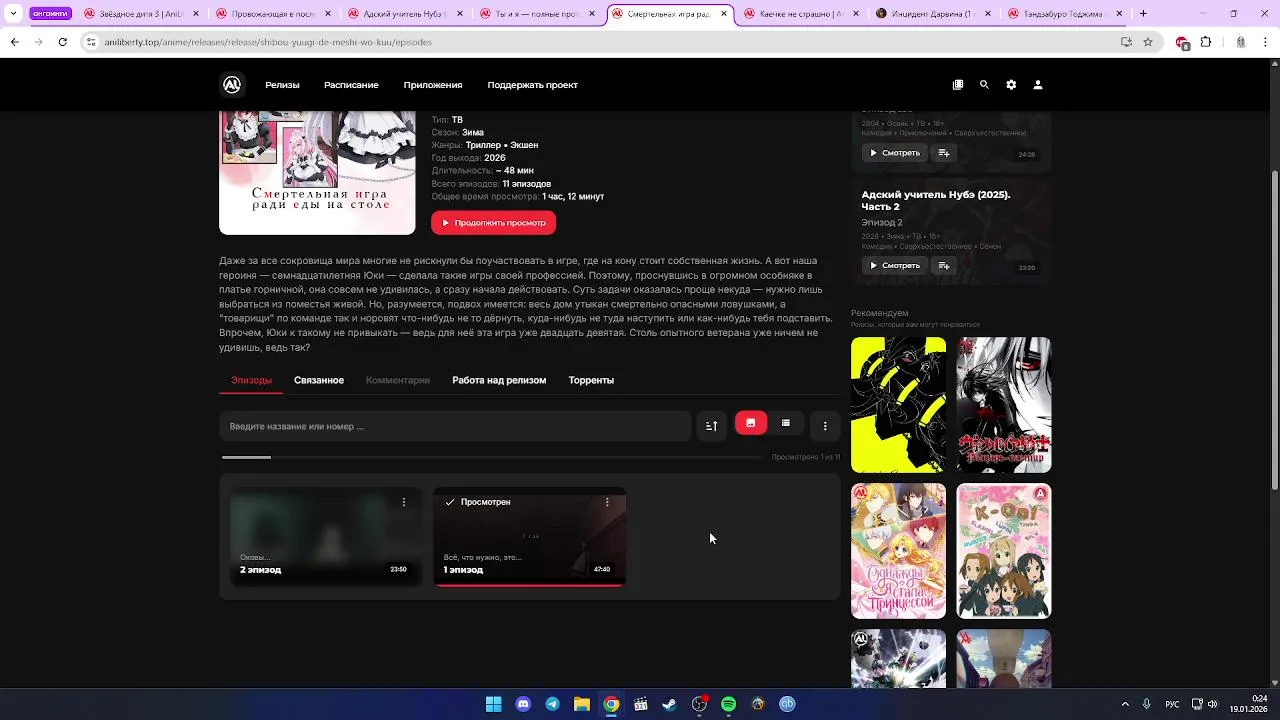Viewport: 1280px width, 720px height.
Task: Switch to the Торренты tab
Action: click(x=591, y=380)
